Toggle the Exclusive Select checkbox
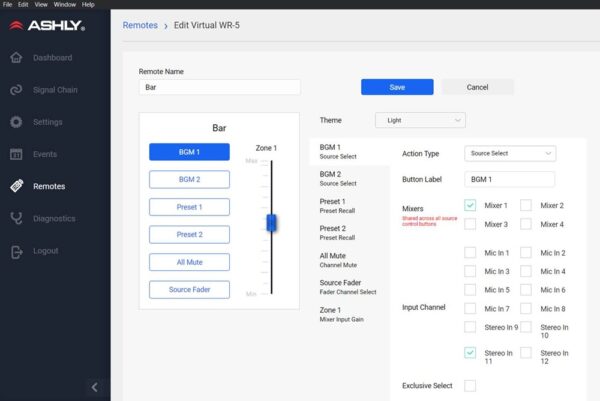Screen dimensions: 600x401 (x=470, y=386)
